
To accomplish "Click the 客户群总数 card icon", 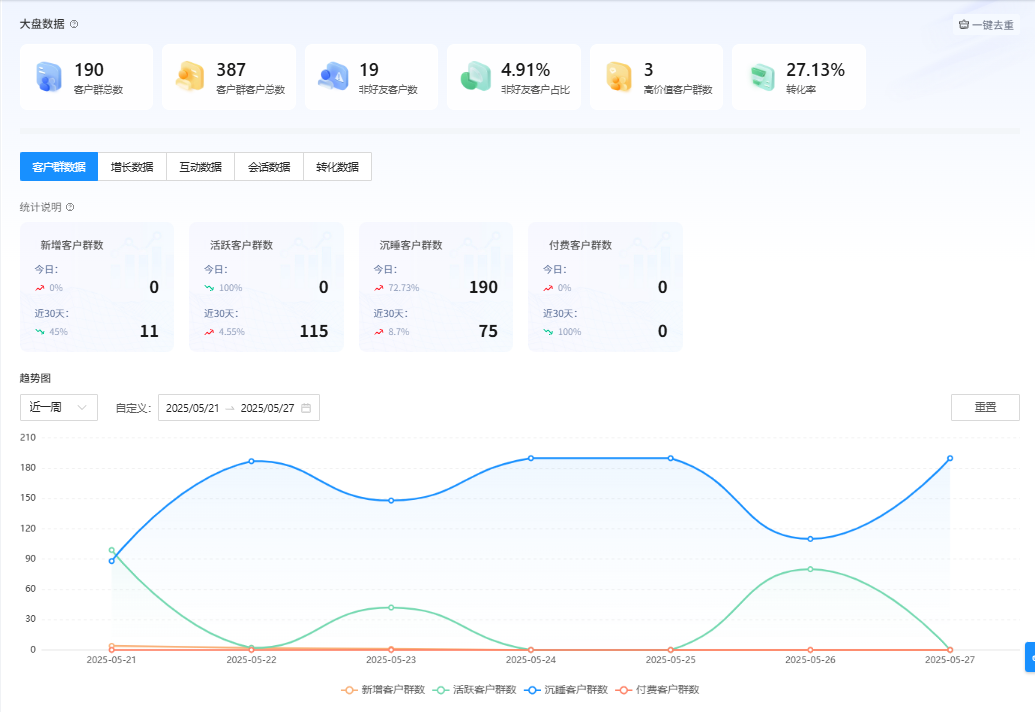I will (49, 77).
